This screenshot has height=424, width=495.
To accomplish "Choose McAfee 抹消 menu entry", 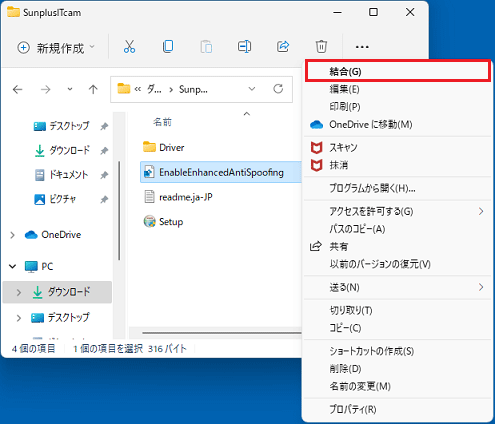I will [398, 165].
